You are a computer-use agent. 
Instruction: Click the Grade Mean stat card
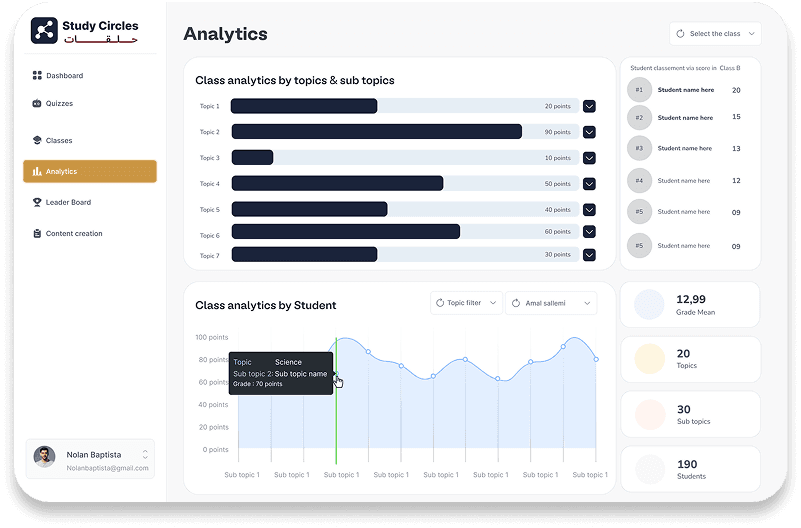tap(689, 304)
